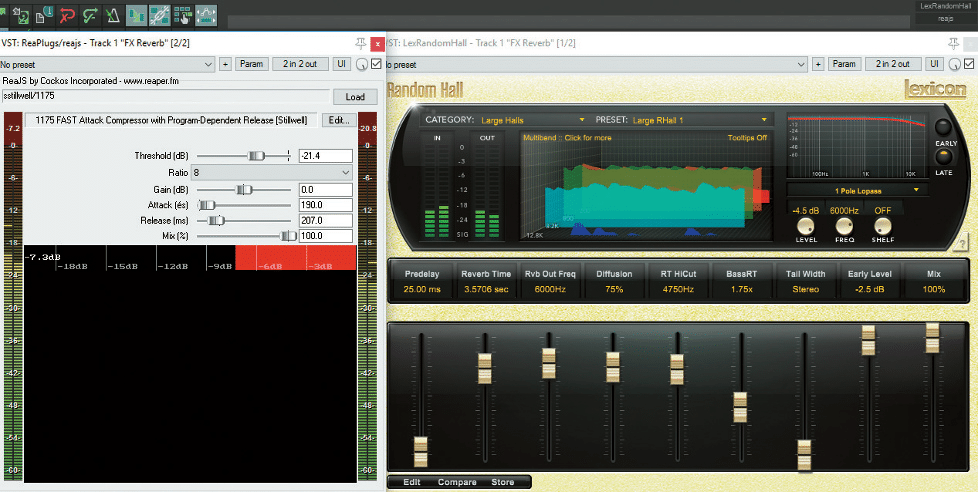Screen dimensions: 978x492
Task: Click the Threshold value field -21.4
Action: [x=326, y=156]
